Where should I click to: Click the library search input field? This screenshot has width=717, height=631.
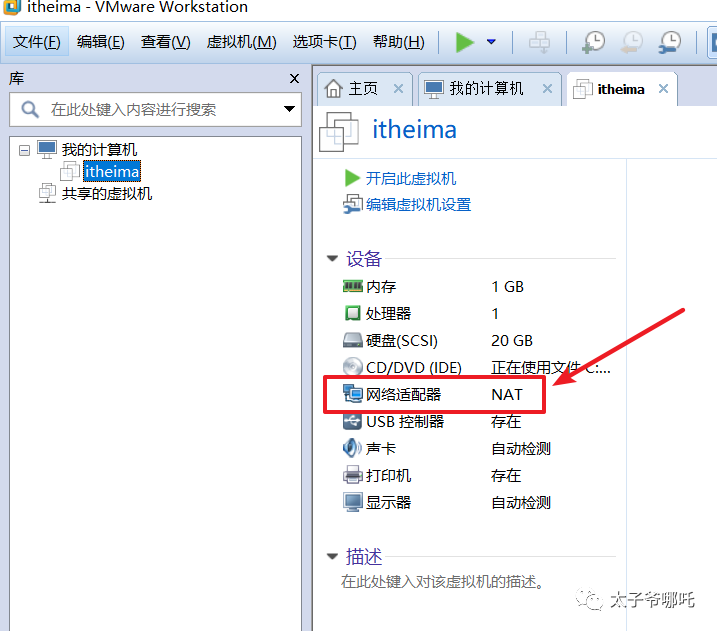coord(155,109)
